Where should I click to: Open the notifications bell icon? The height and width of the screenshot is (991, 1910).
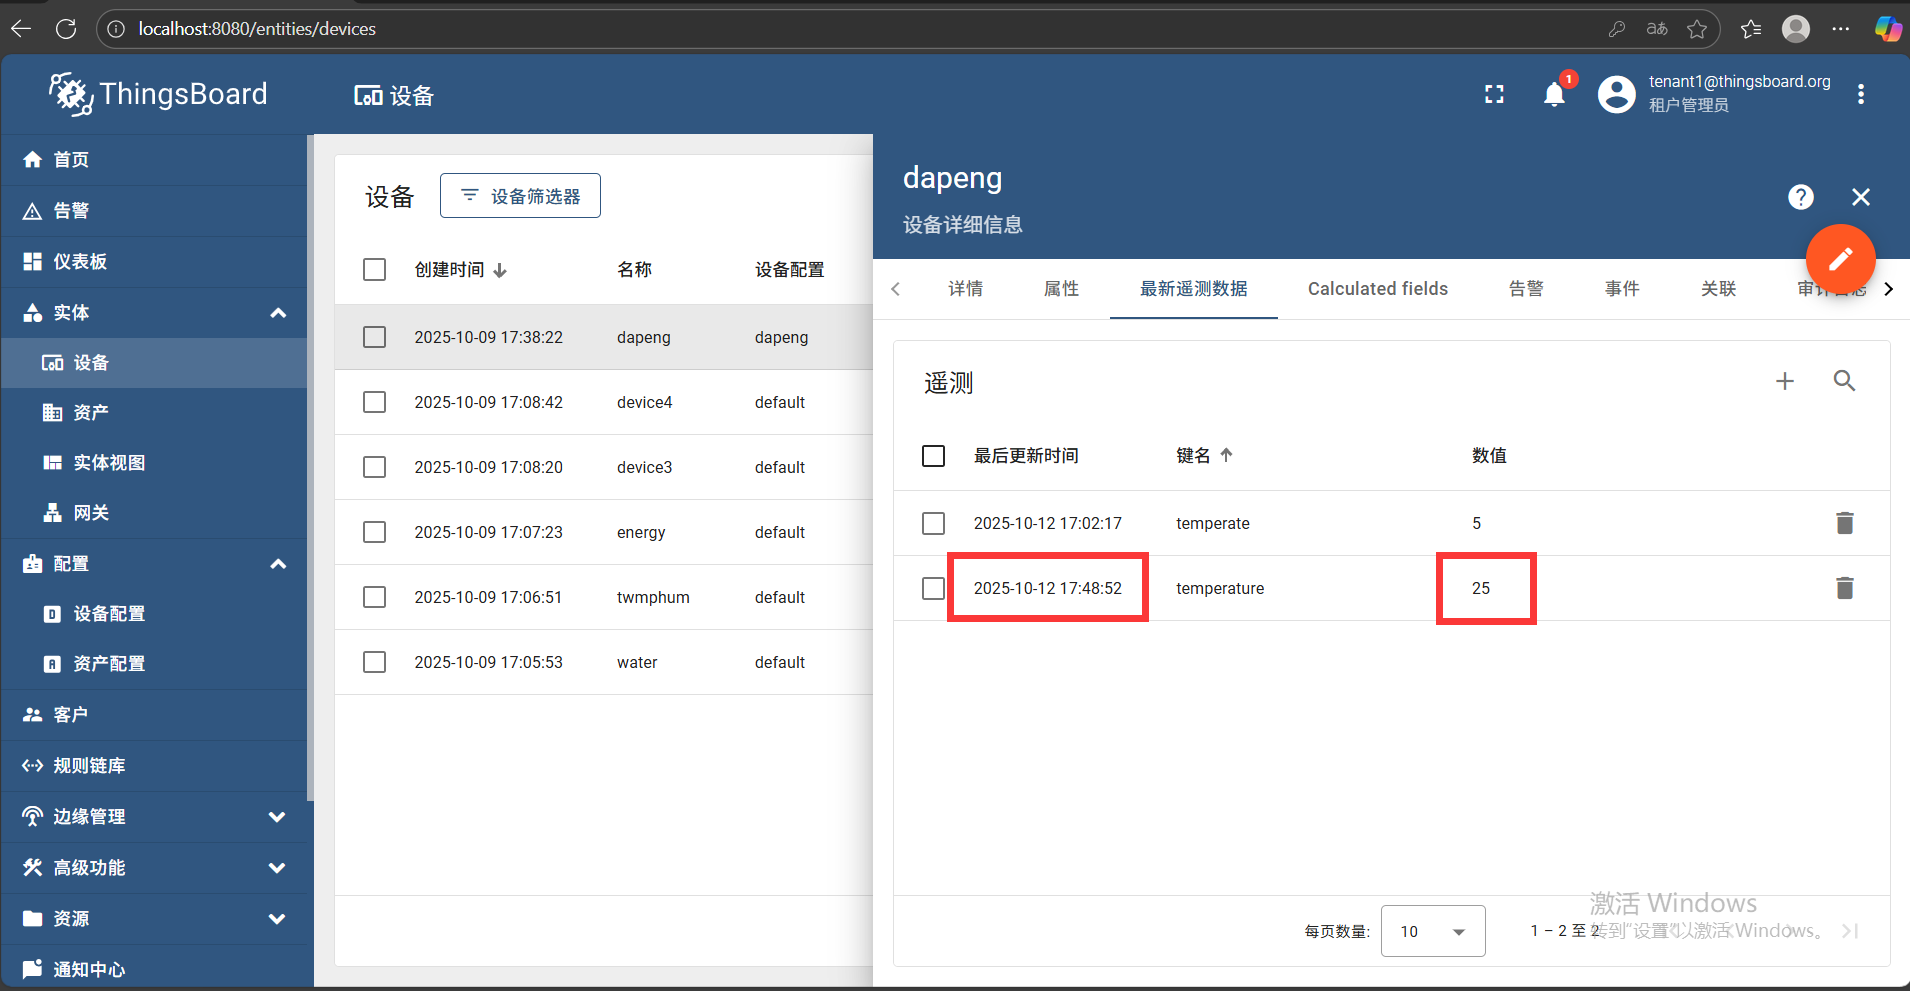[1552, 94]
